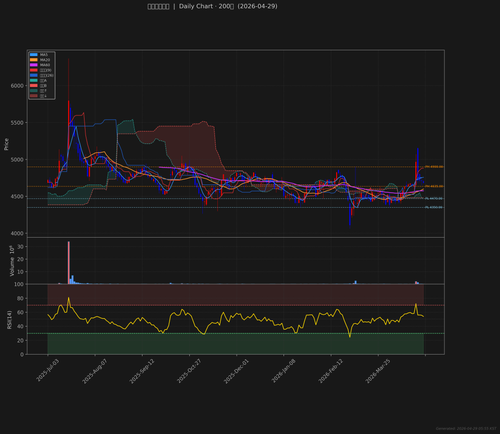The height and width of the screenshot is (434, 500).
Task: Click the '2025-Aug-07' date label
Action: tap(95, 371)
